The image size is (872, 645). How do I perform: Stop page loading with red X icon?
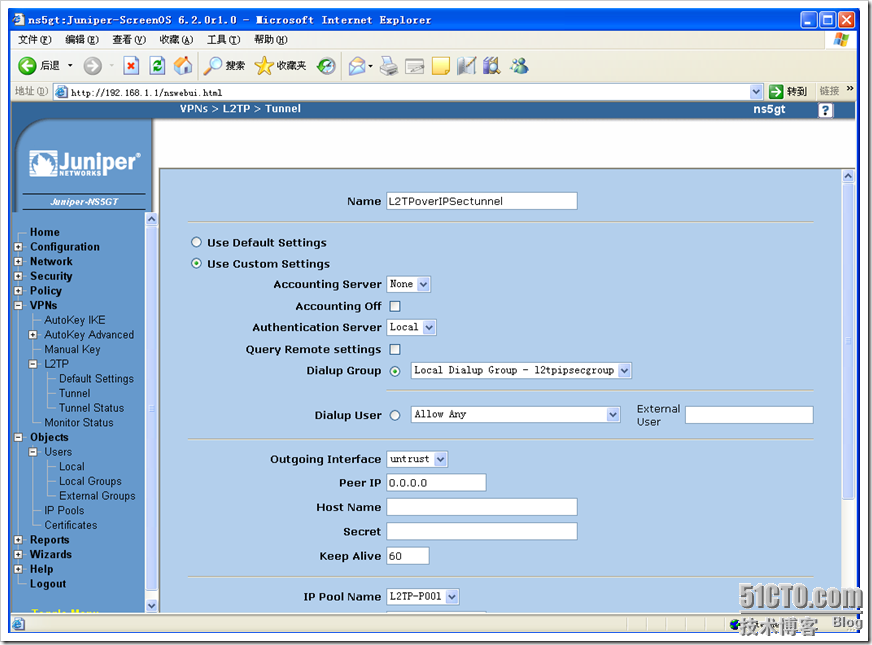click(x=131, y=66)
